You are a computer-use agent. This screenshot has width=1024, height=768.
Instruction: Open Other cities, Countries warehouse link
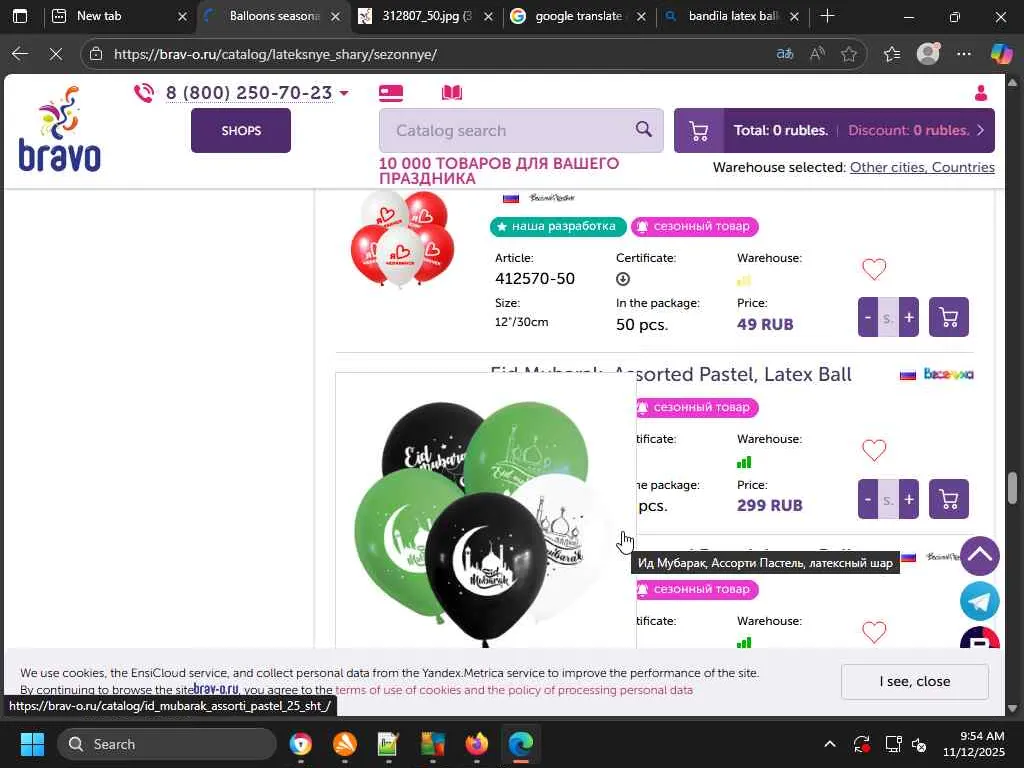pyautogui.click(x=922, y=167)
